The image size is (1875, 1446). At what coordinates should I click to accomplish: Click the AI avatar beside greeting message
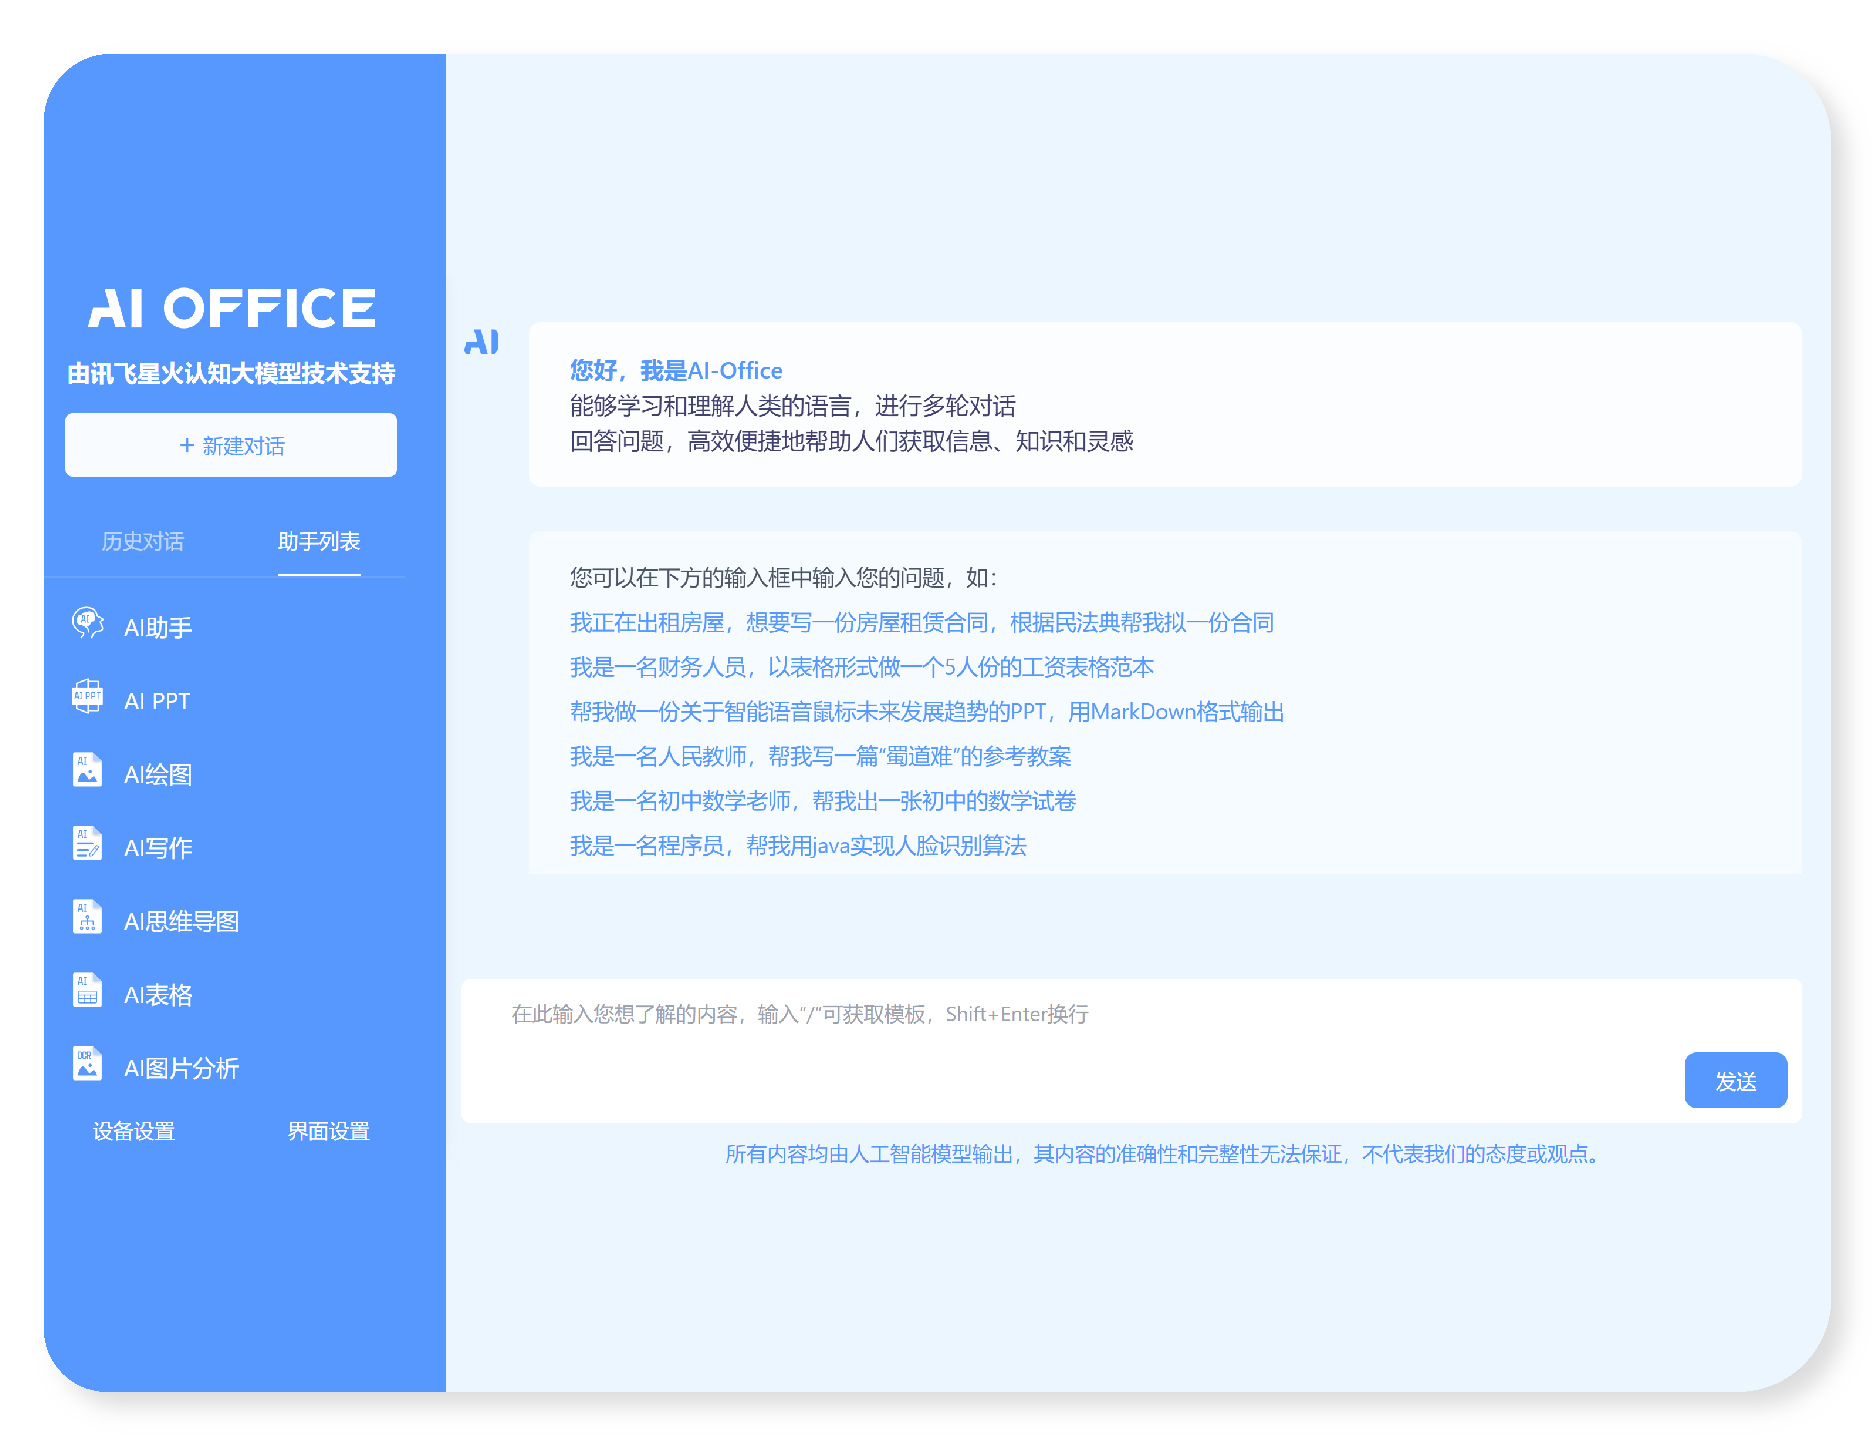coord(482,343)
